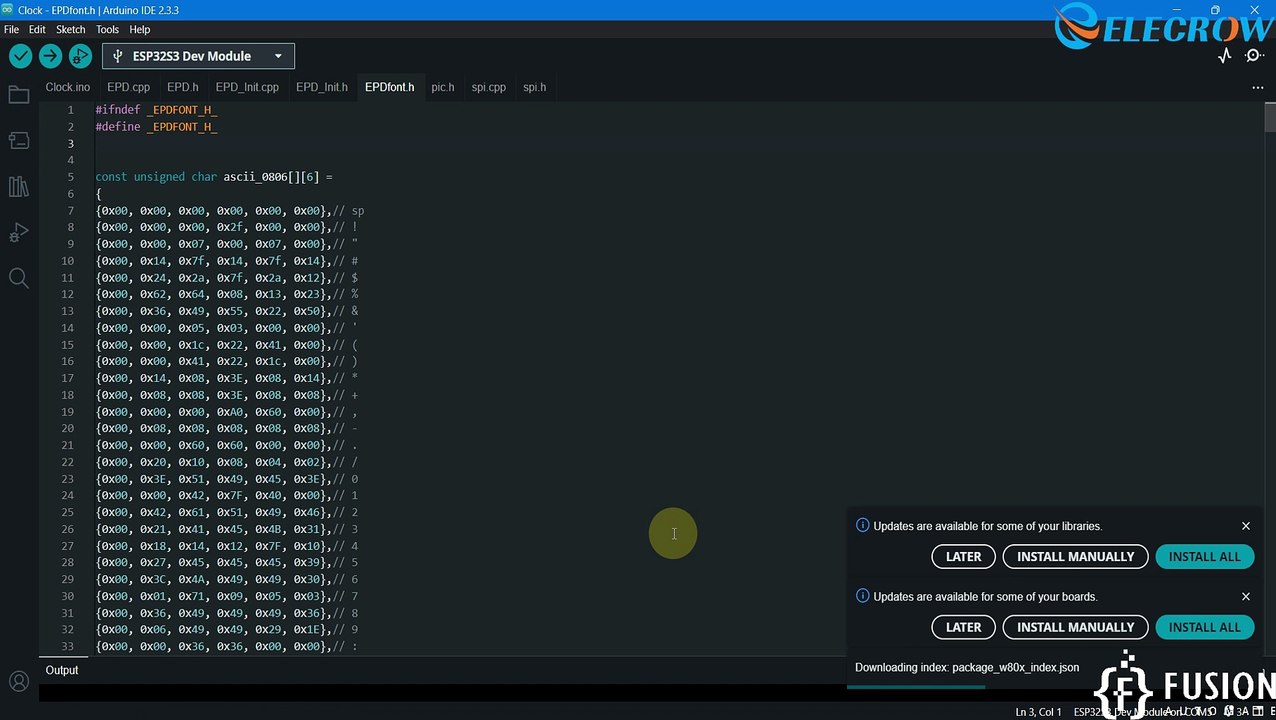Start the Debug toolbar icon
This screenshot has width=1276, height=720.
(80, 56)
